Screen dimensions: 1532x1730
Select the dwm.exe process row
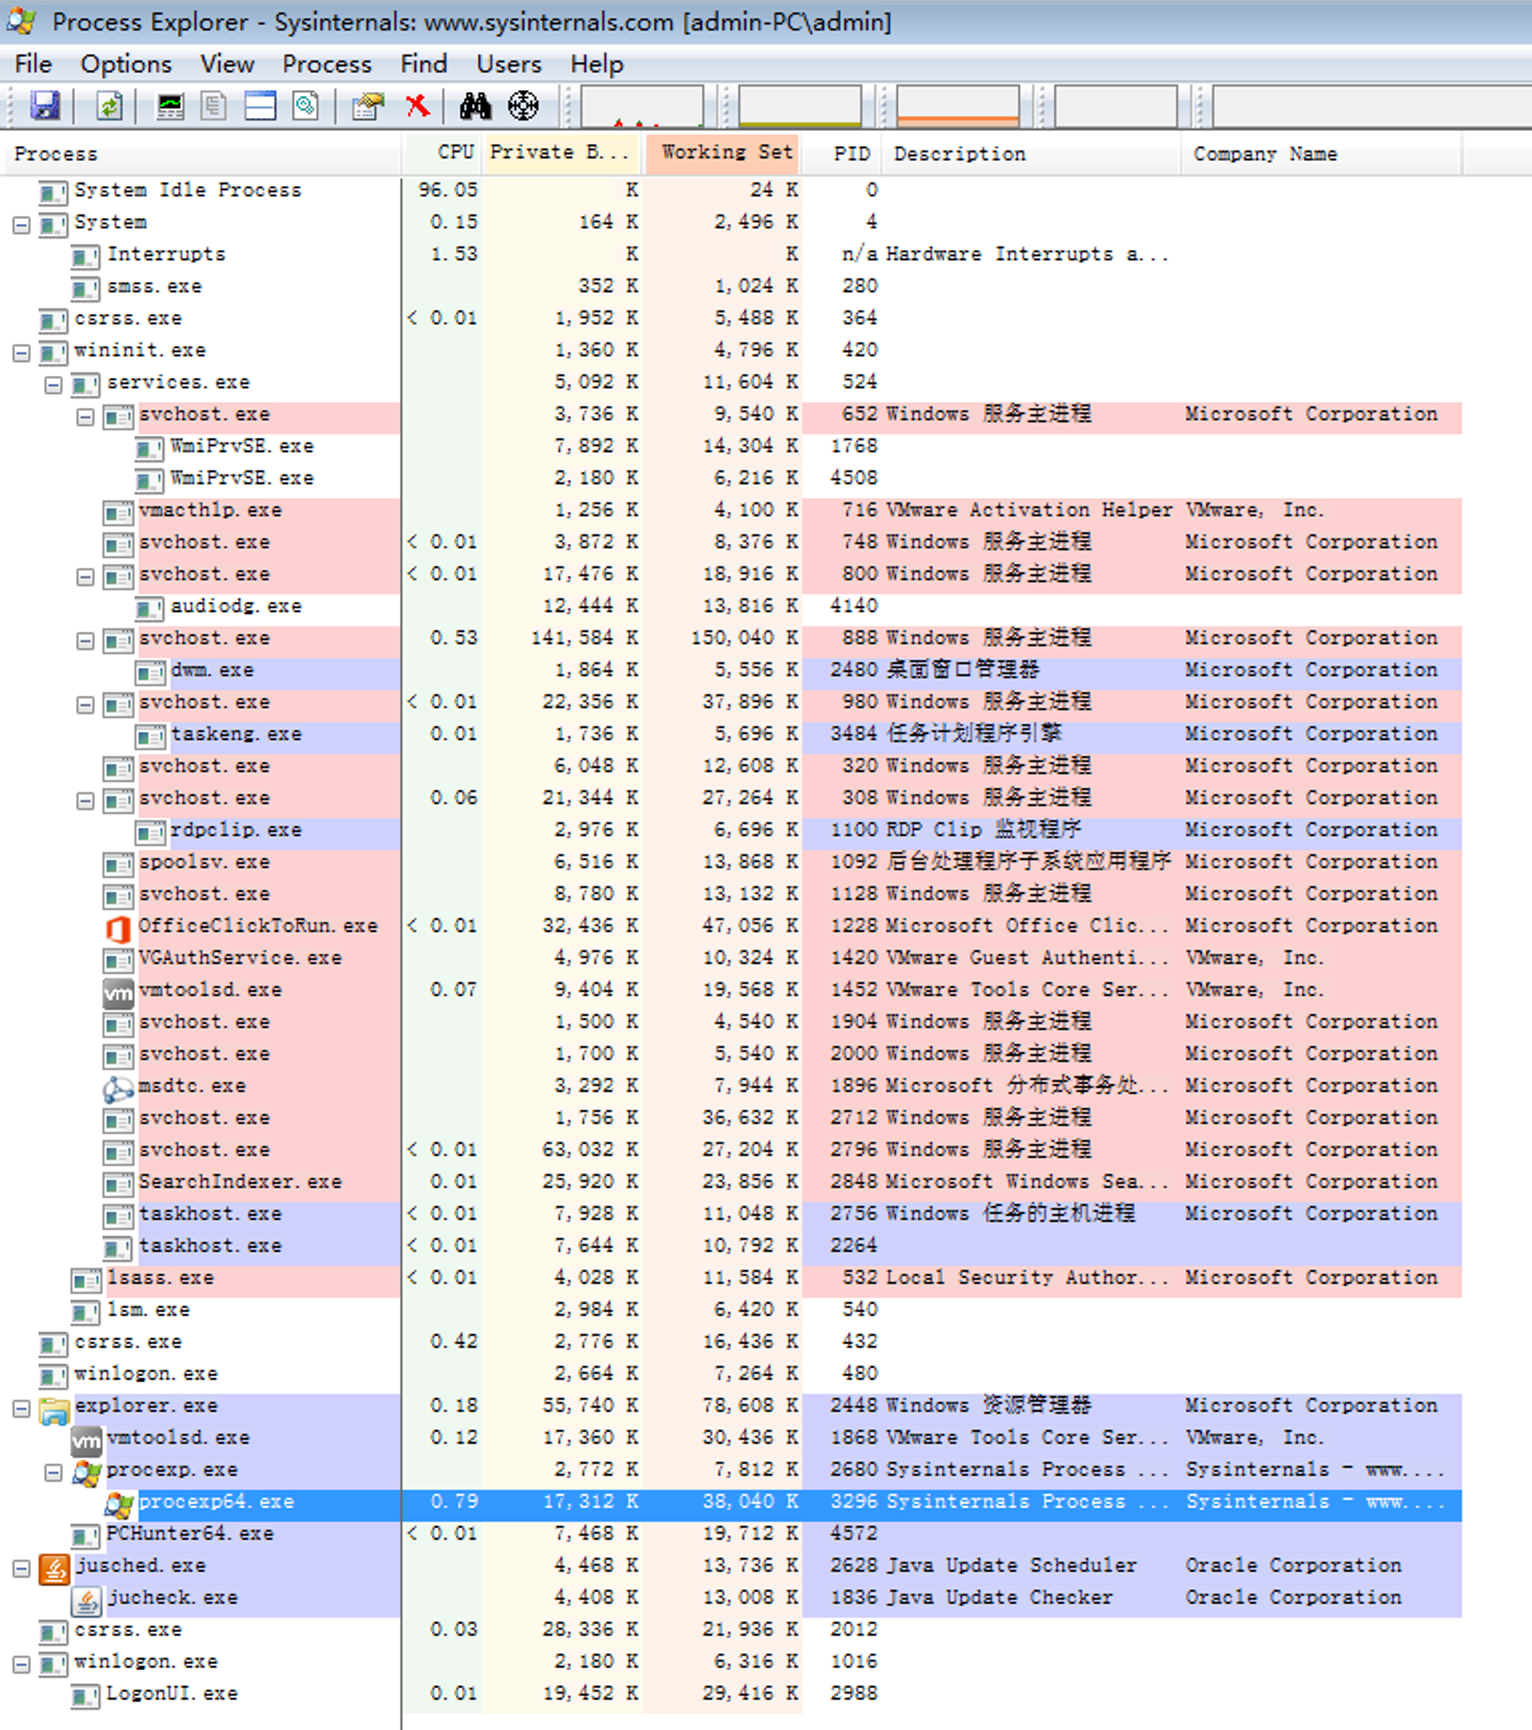[x=732, y=670]
